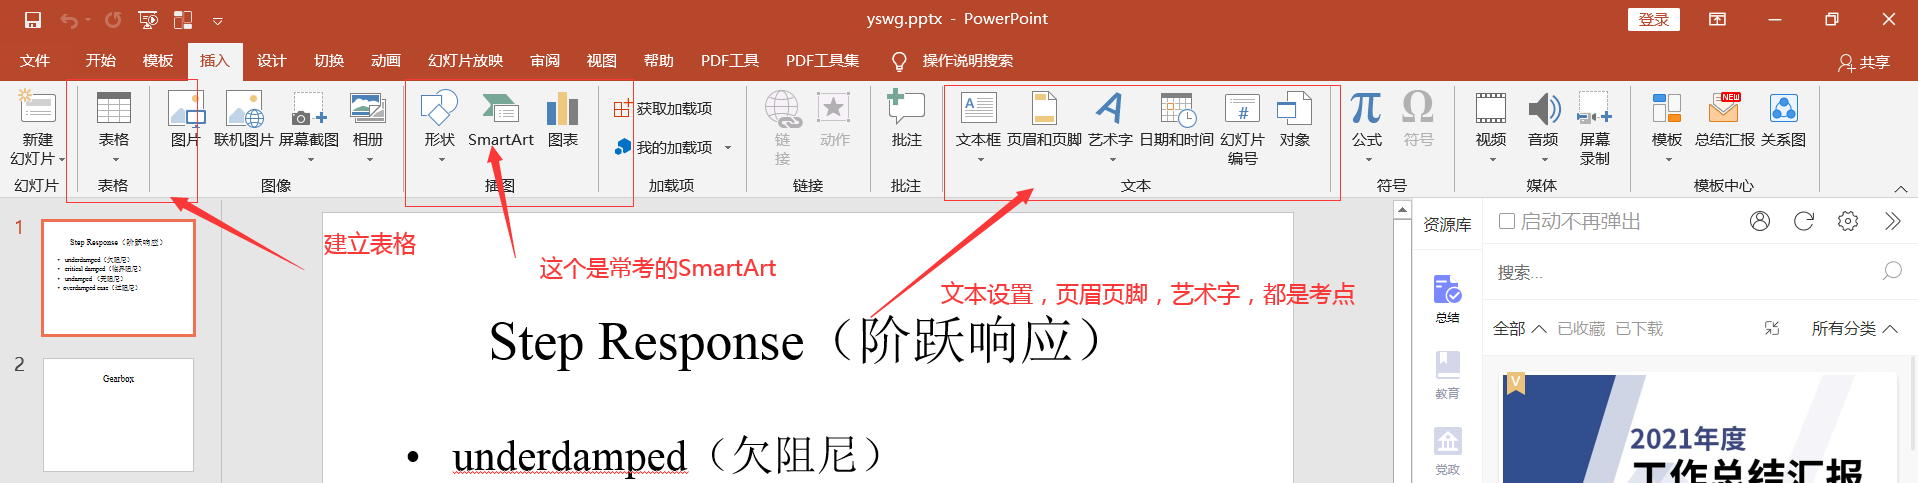Click the Share (共享) button

pos(1864,62)
